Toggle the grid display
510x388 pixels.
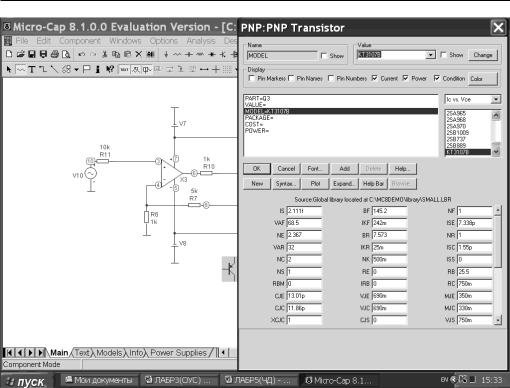[x=227, y=69]
